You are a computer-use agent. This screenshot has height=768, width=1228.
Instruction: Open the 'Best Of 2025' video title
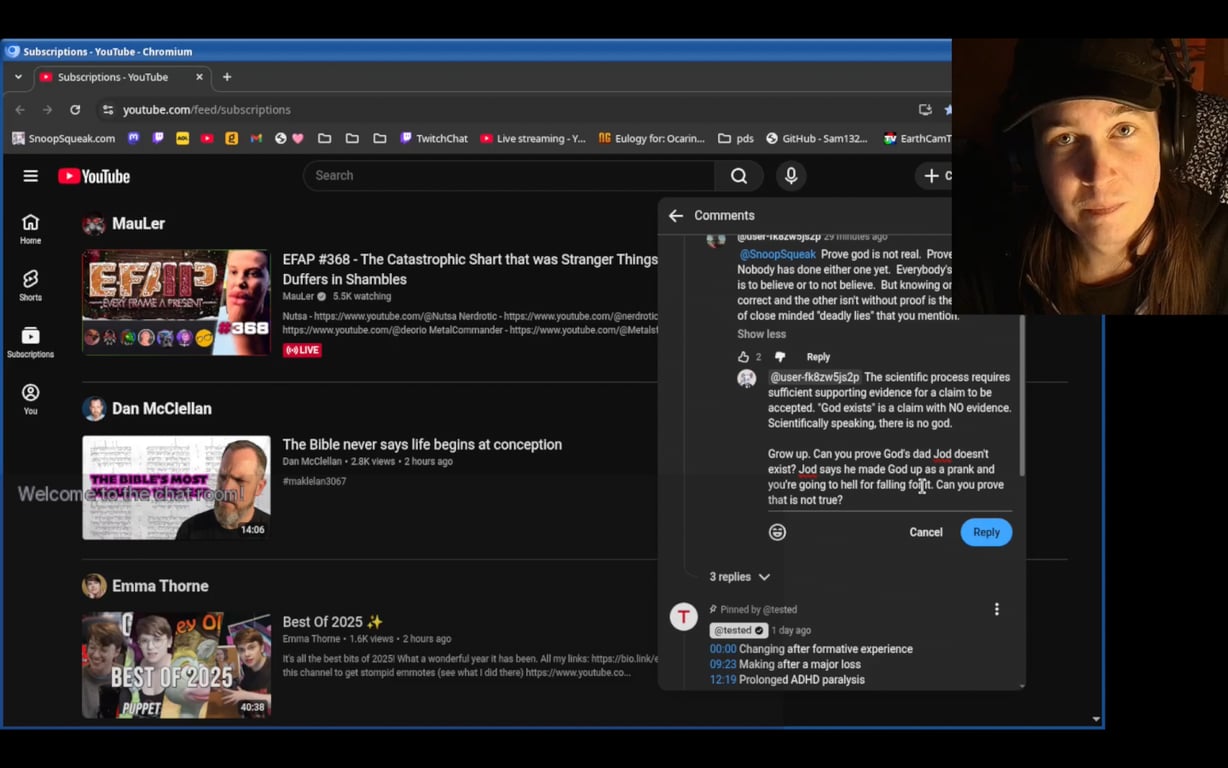point(333,622)
